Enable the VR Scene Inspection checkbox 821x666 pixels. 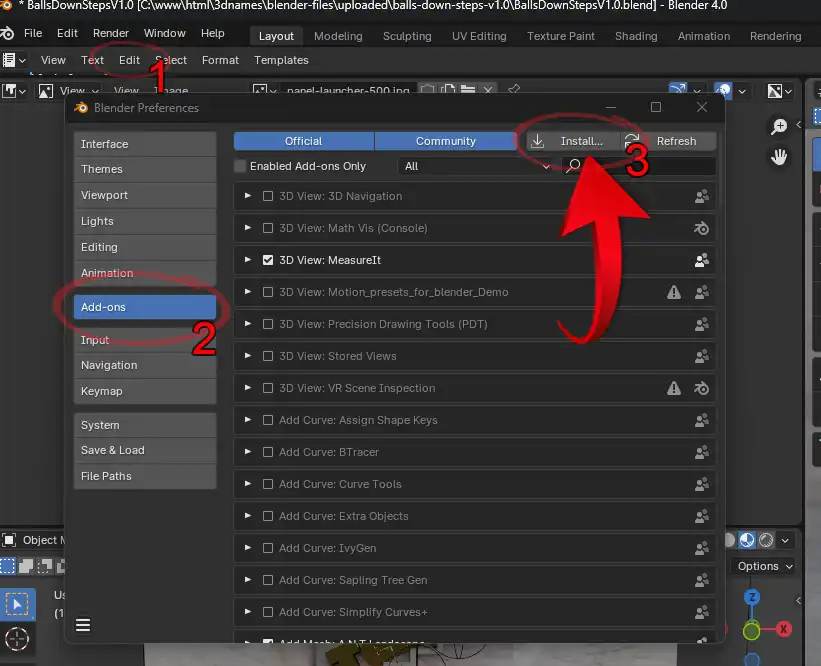coord(268,388)
